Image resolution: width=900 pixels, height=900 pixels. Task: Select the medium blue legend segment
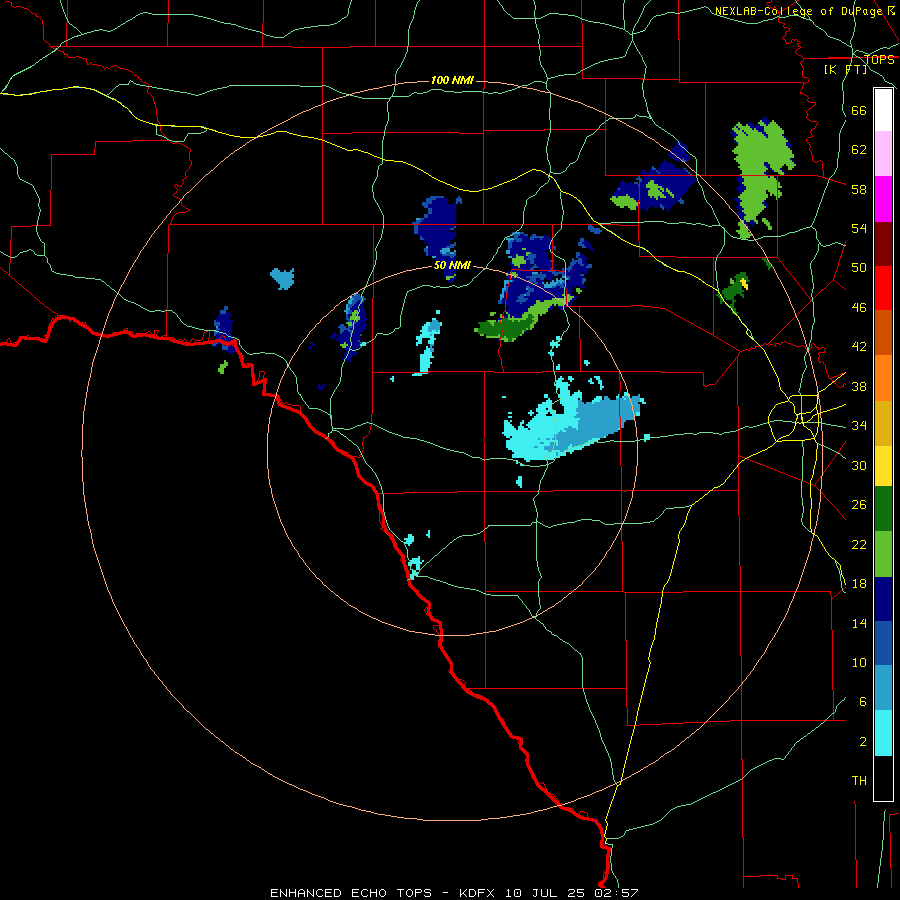pos(883,644)
